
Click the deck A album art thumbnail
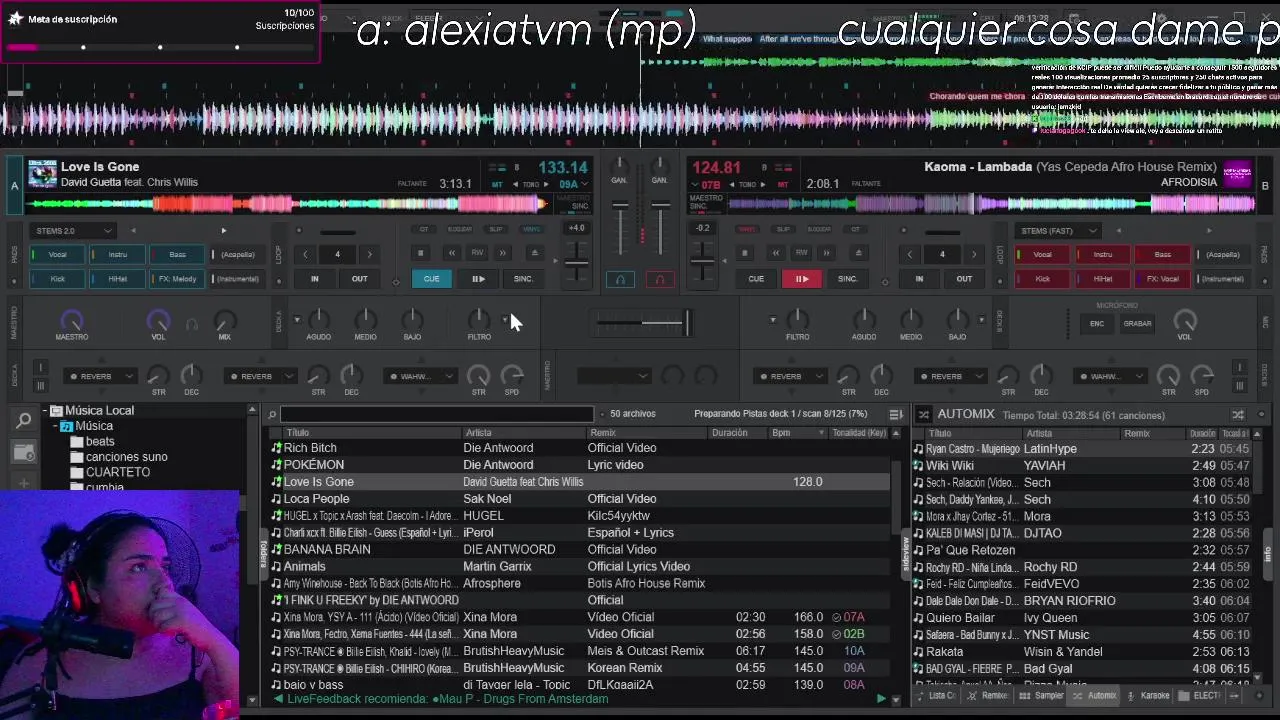click(x=42, y=174)
